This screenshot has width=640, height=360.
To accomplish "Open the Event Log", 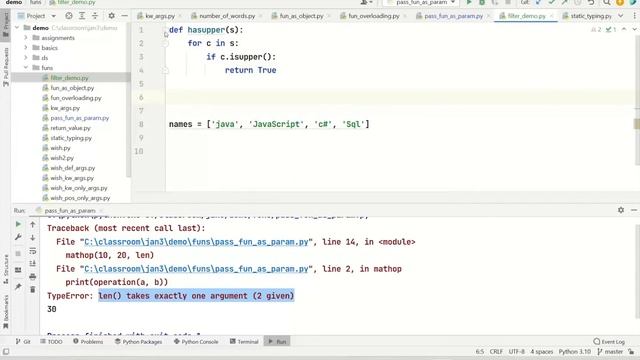I will point(609,341).
